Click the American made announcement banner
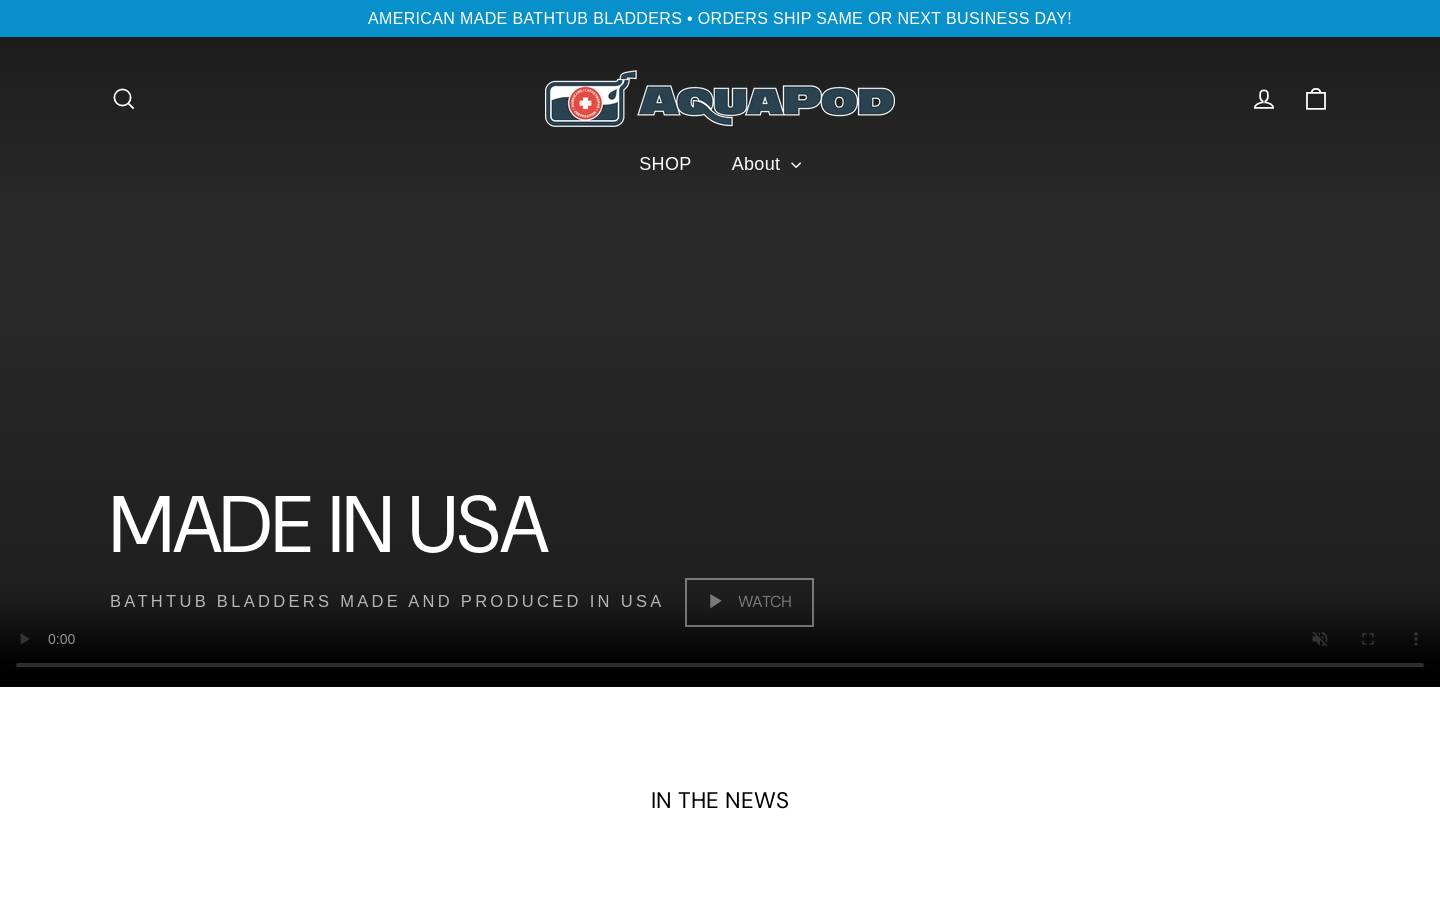1440x900 pixels. [720, 18]
